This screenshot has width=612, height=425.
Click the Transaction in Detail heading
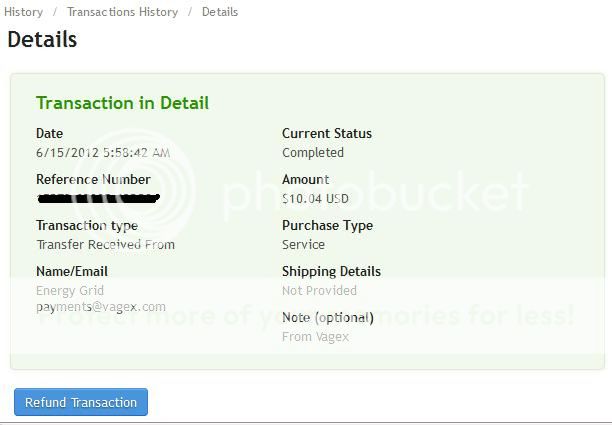(122, 103)
